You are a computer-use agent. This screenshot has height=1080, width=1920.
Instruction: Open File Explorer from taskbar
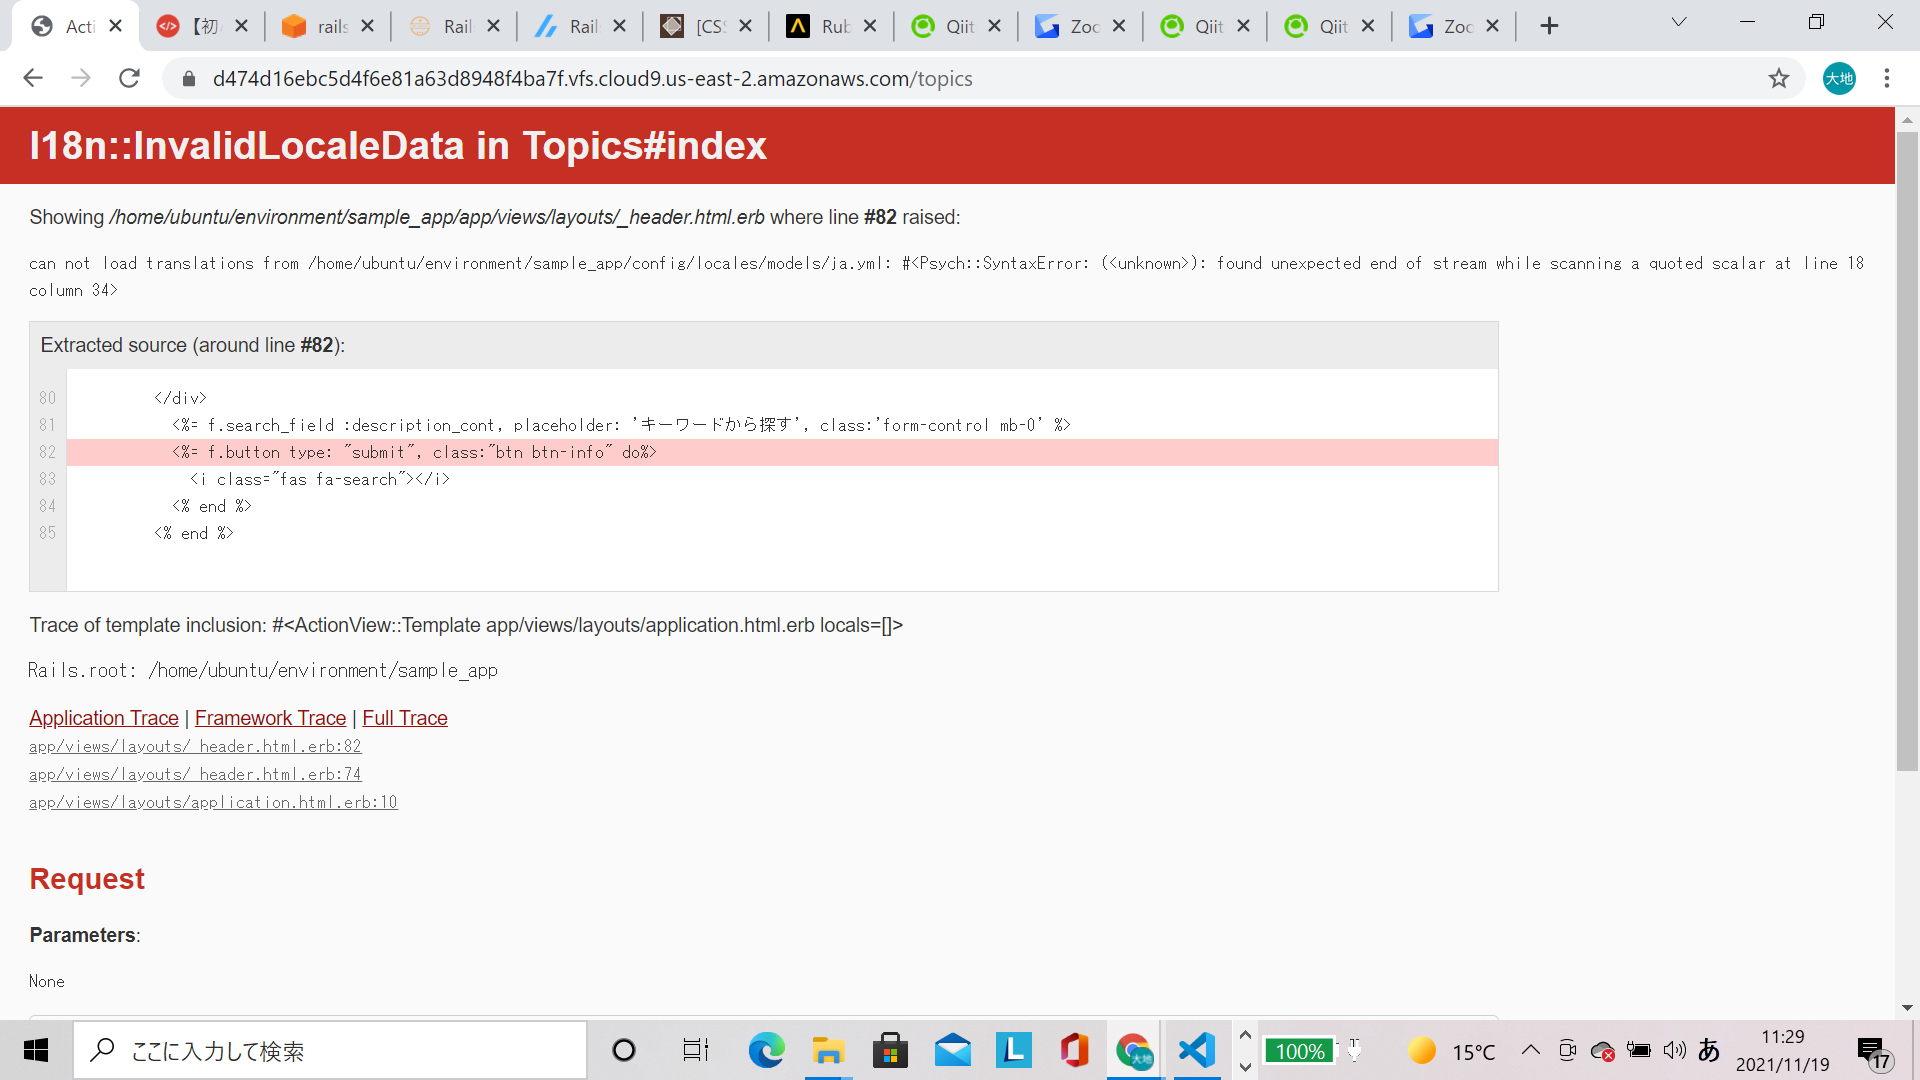(x=828, y=1050)
